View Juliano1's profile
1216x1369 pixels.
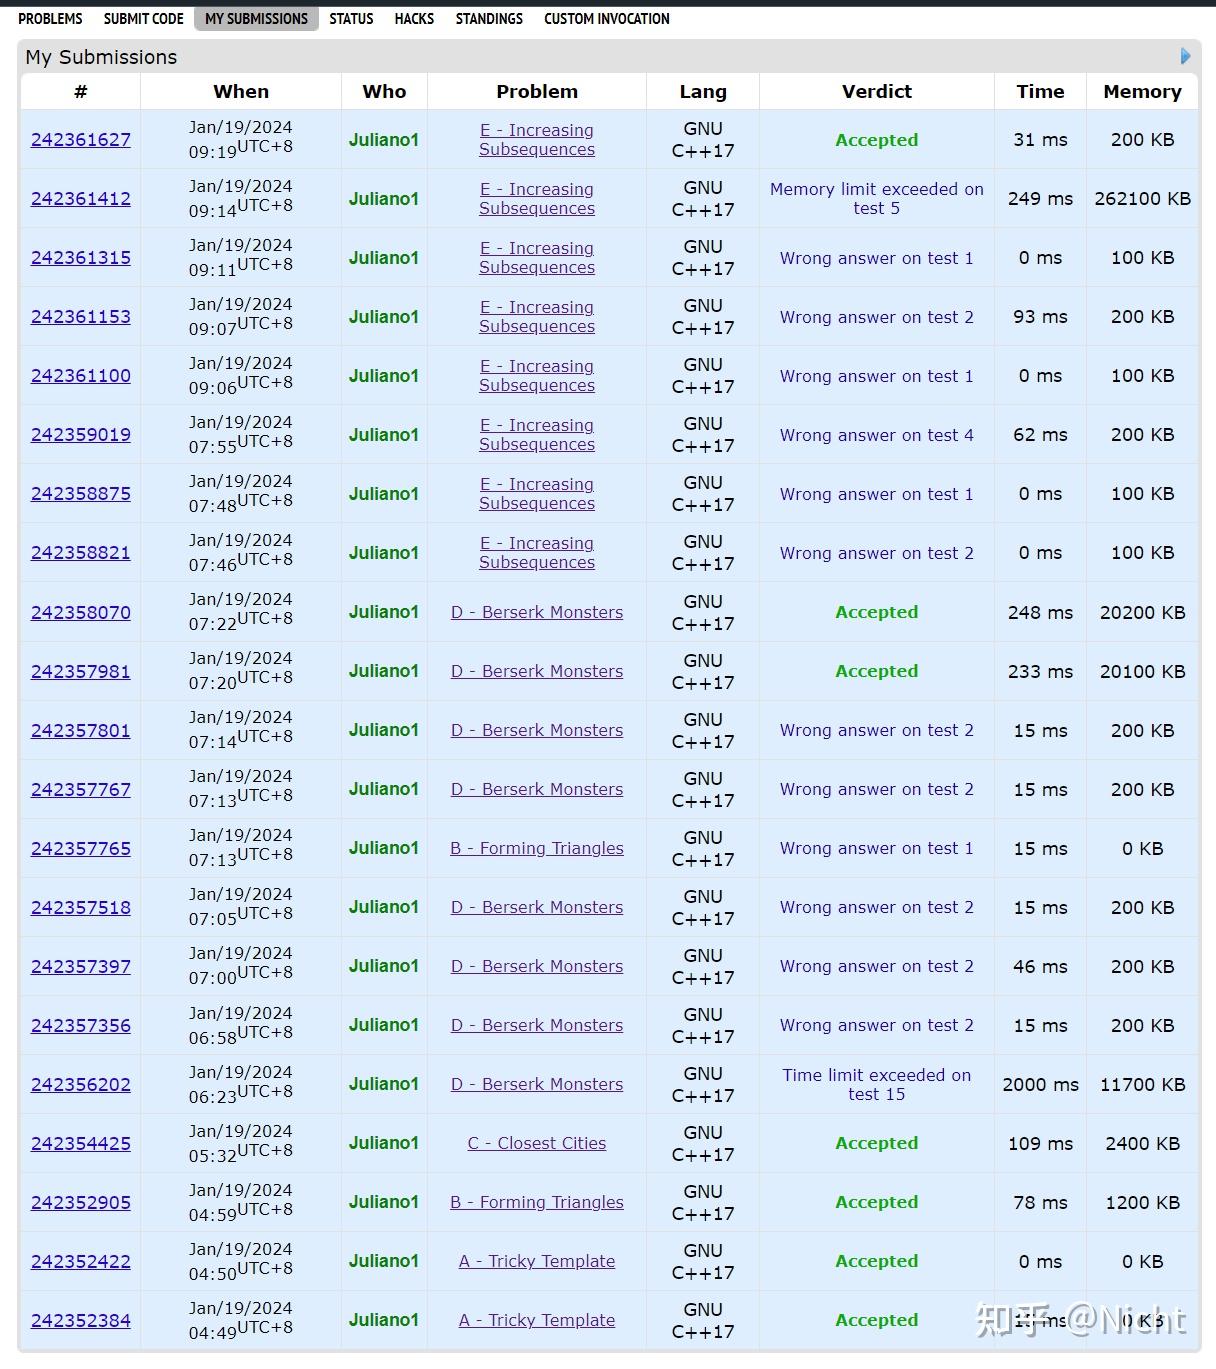pos(384,140)
